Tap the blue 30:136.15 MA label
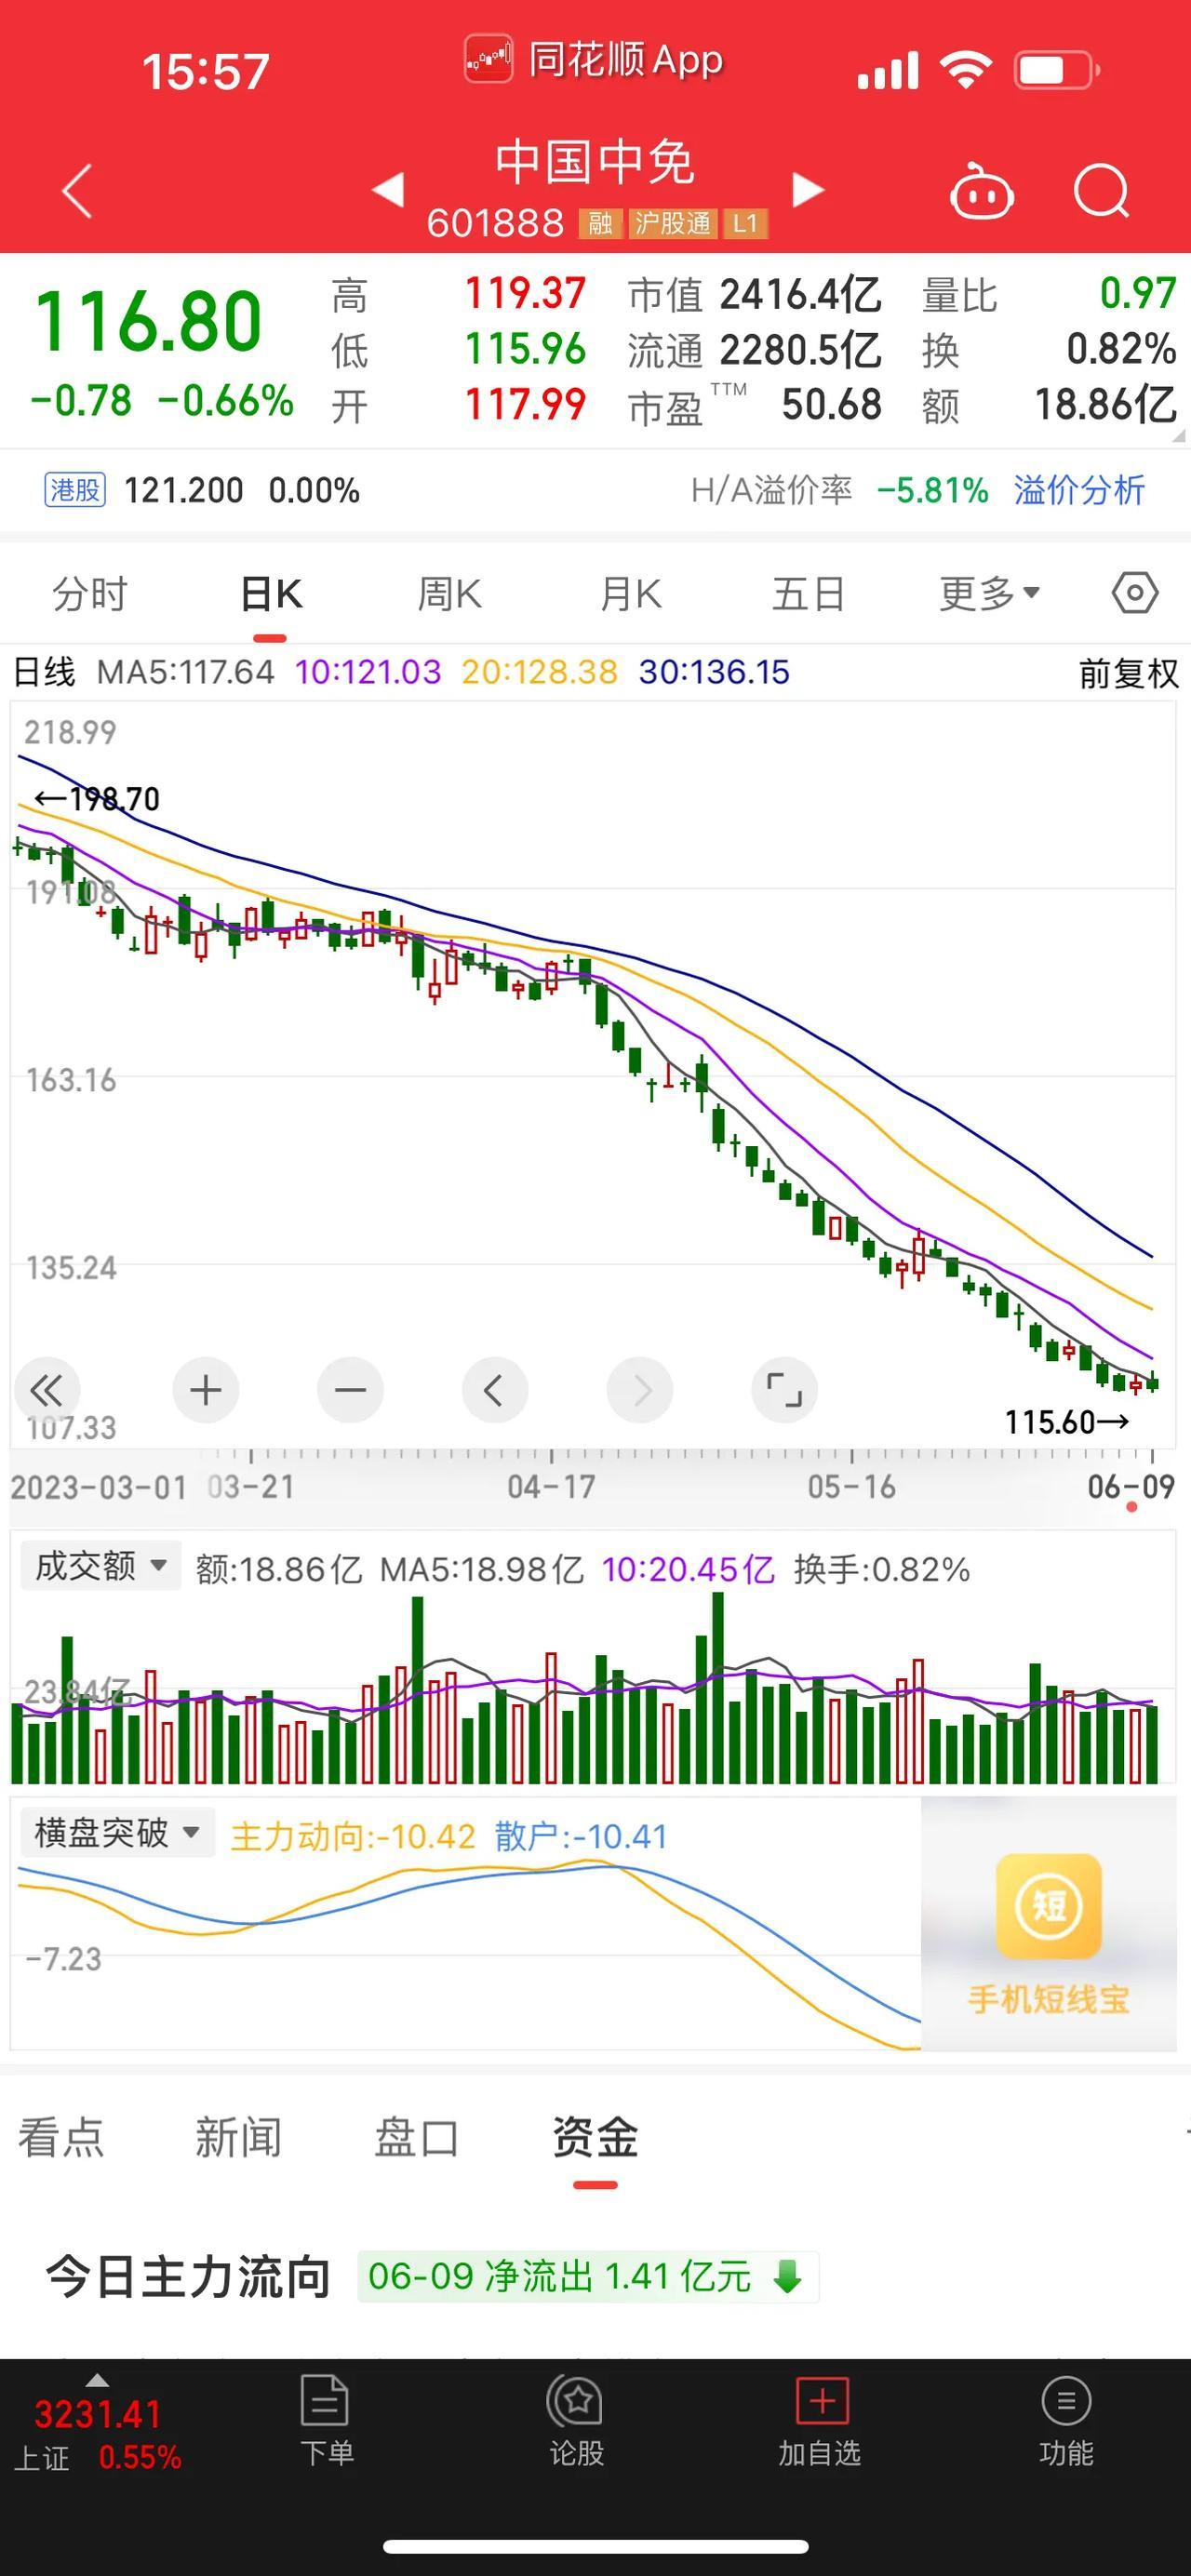 714,672
